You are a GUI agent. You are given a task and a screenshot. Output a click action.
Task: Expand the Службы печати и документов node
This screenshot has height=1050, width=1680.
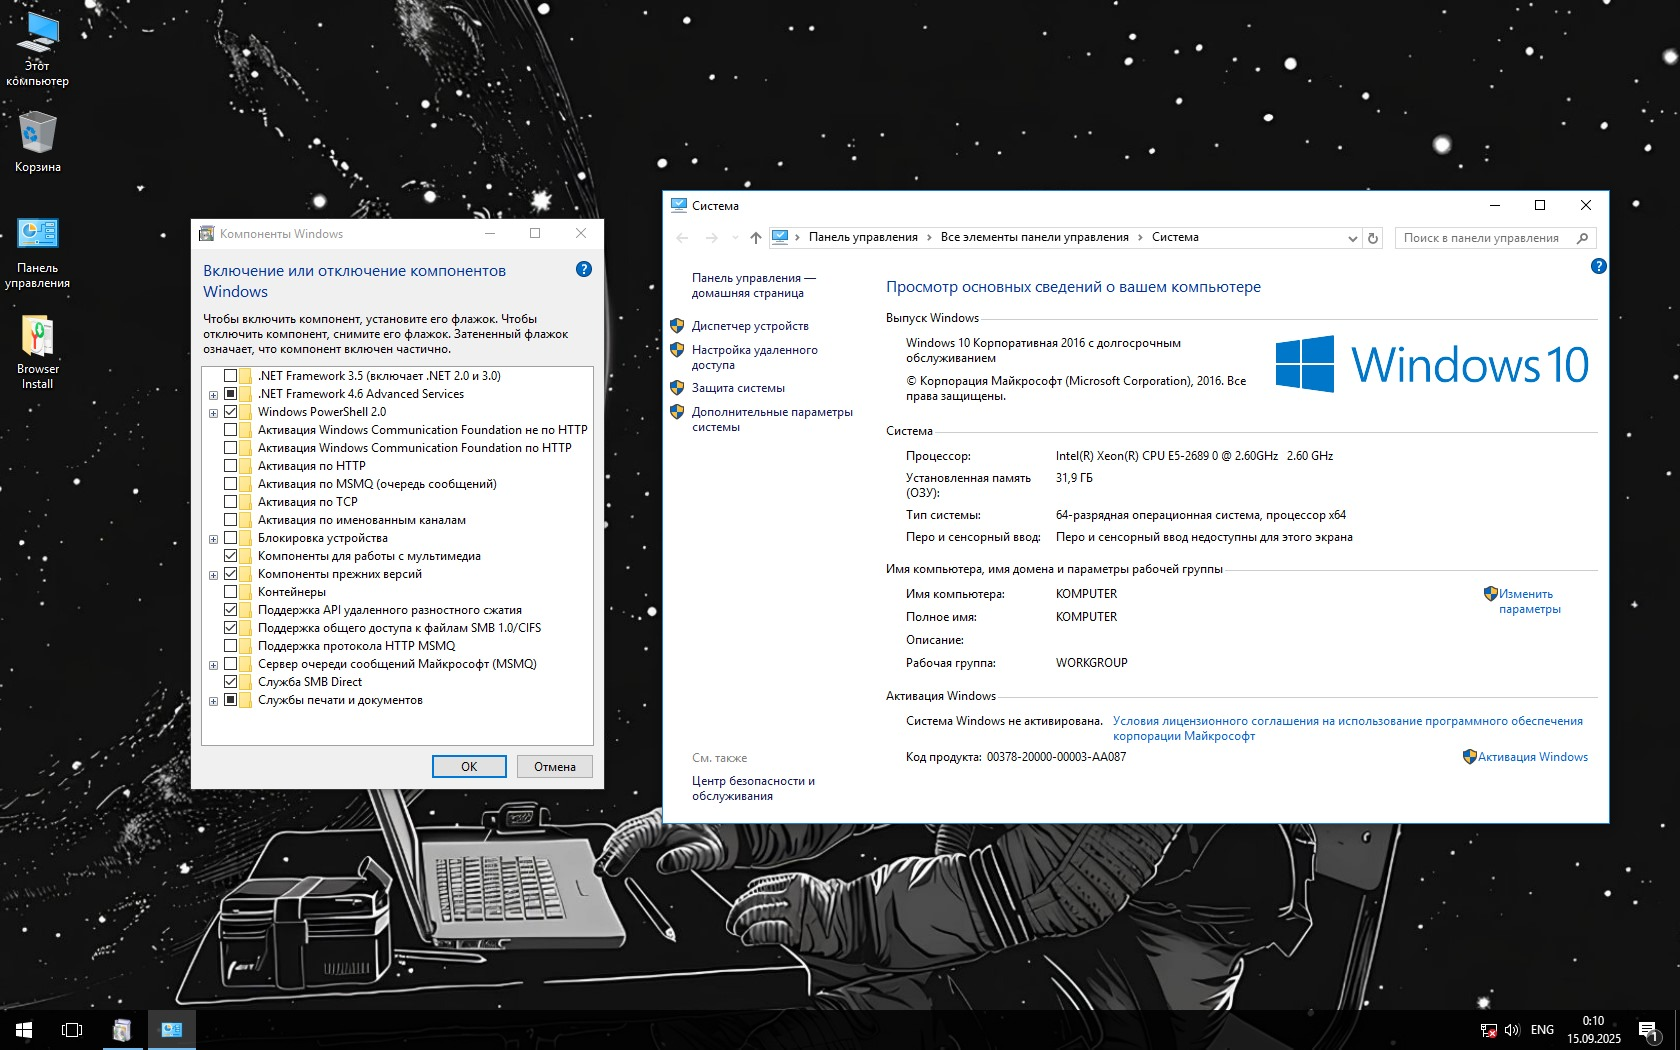tap(213, 701)
